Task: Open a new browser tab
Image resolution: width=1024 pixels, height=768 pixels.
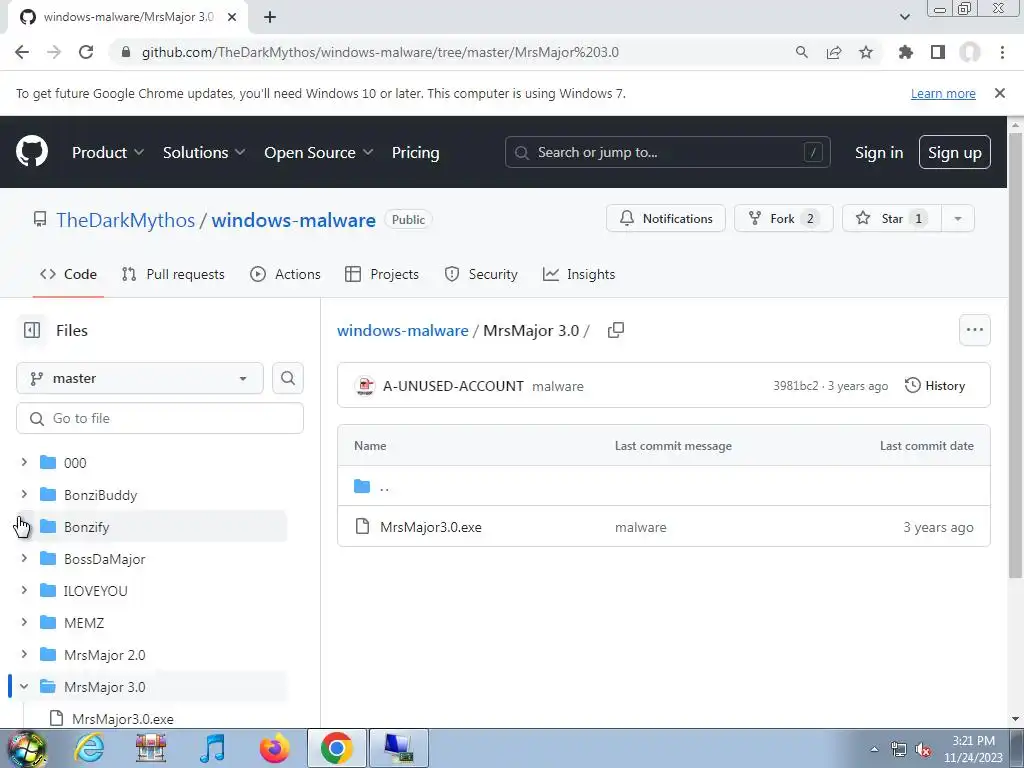Action: (270, 17)
